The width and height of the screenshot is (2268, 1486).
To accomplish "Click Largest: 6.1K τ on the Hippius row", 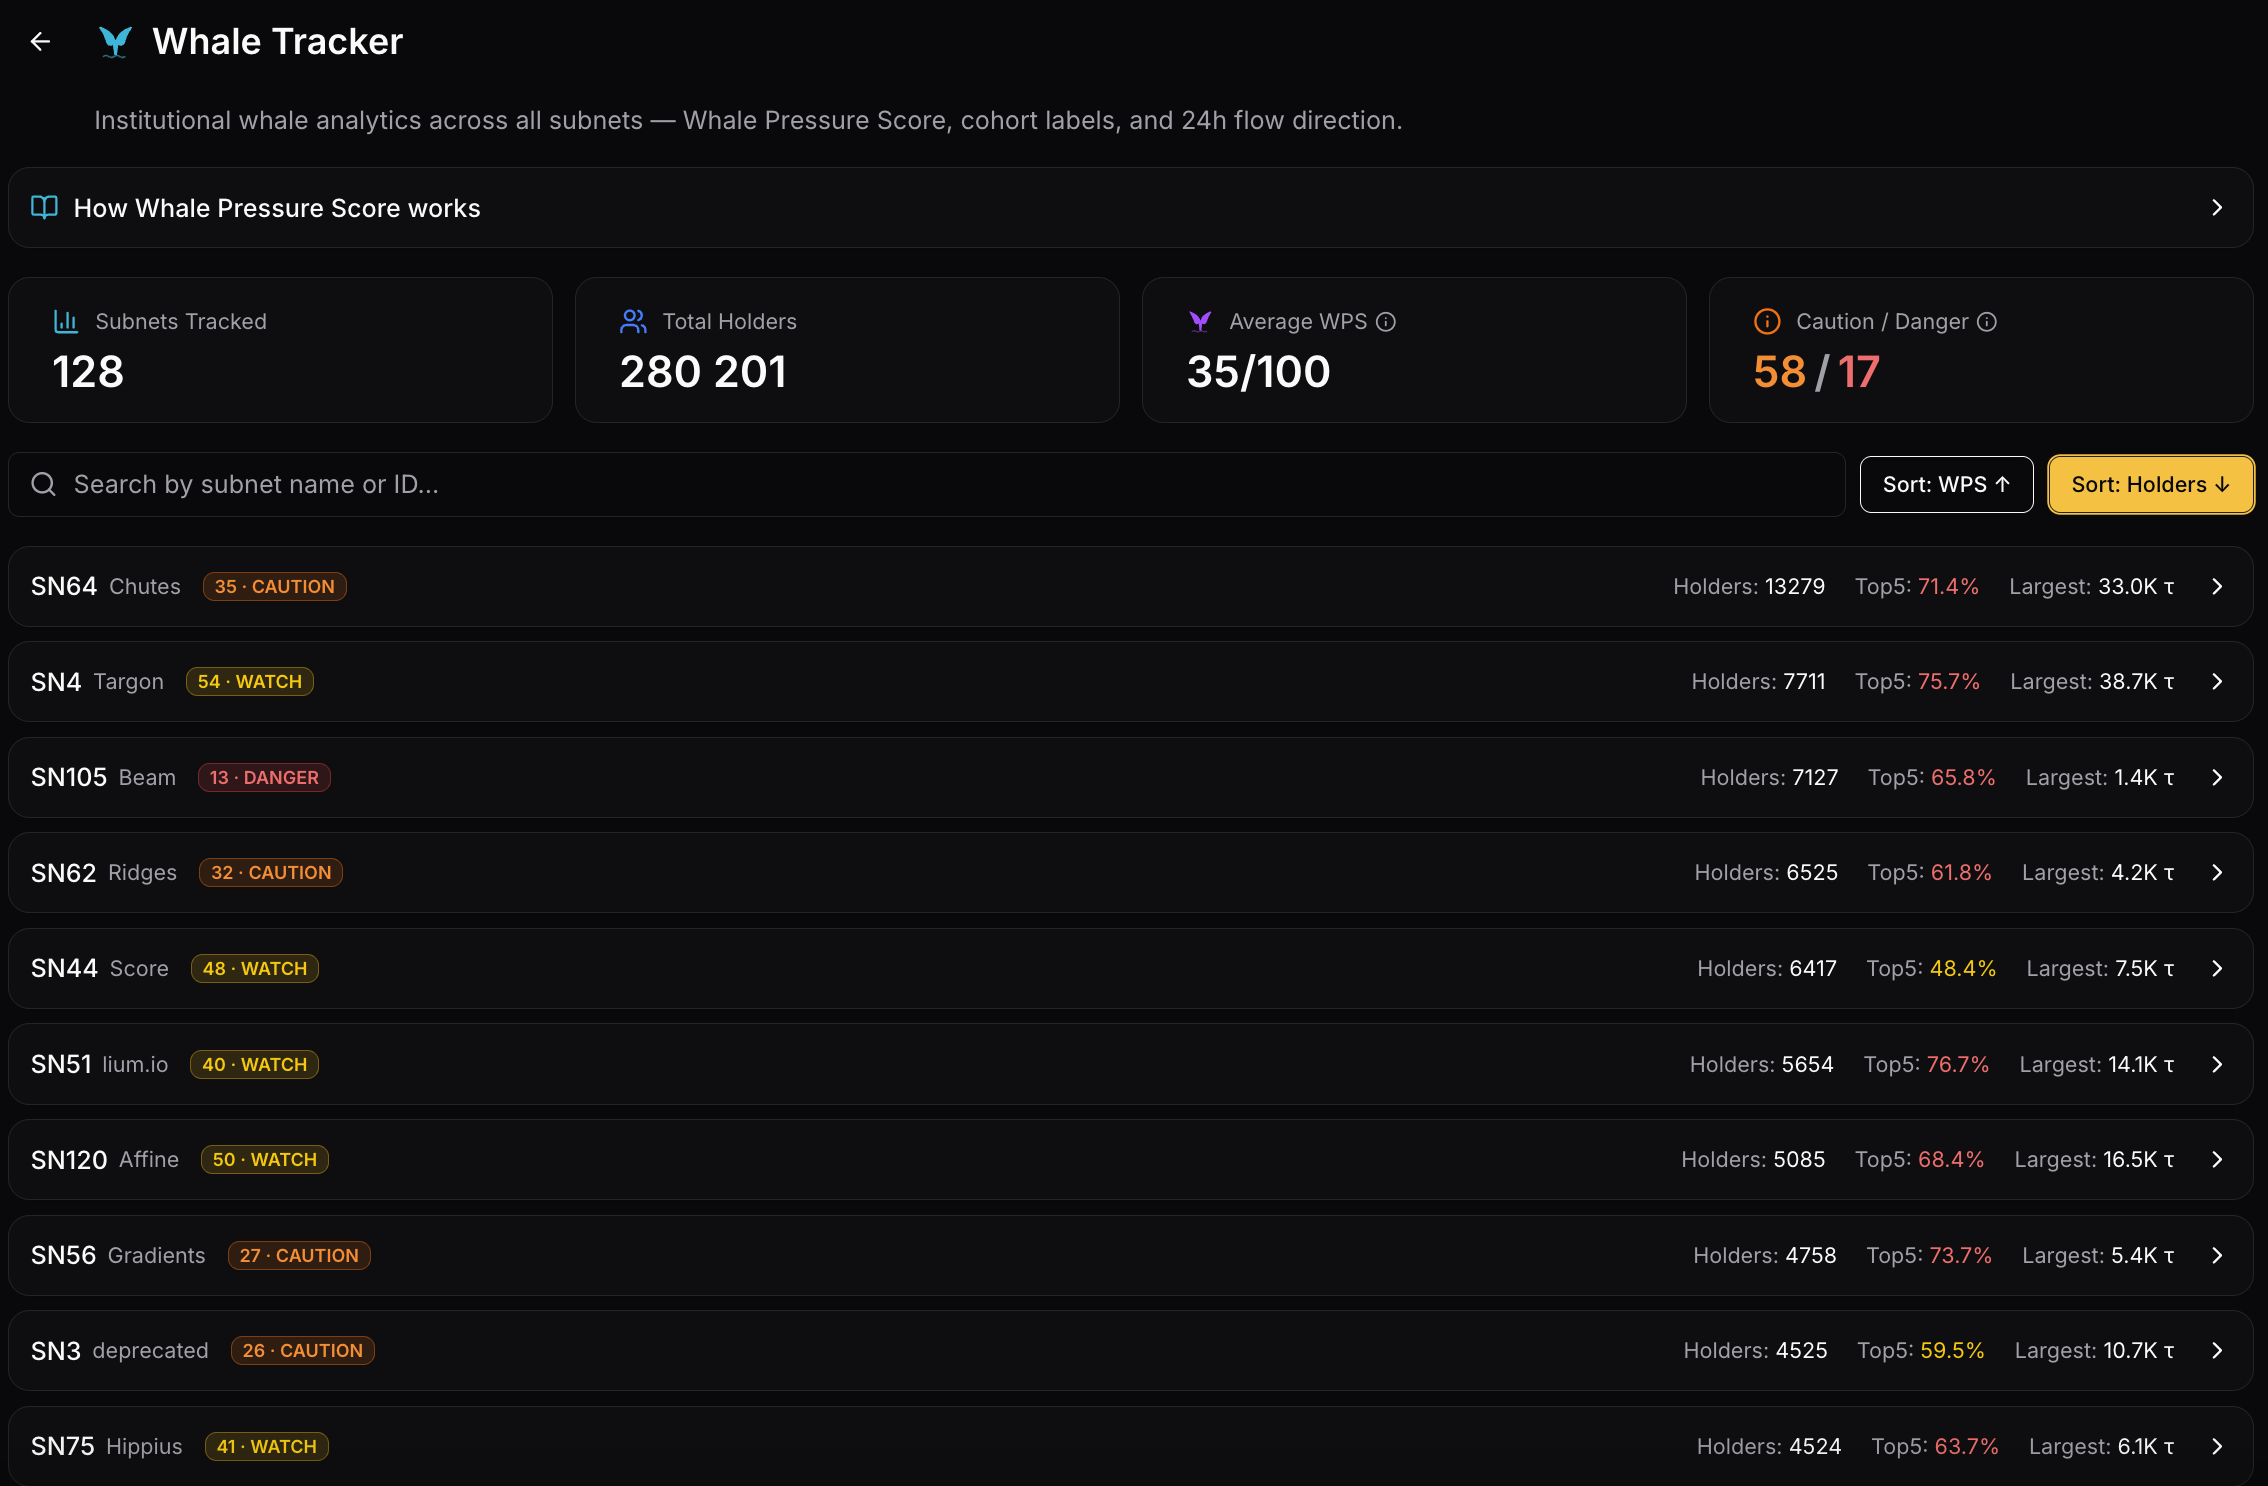I will coord(2102,1446).
